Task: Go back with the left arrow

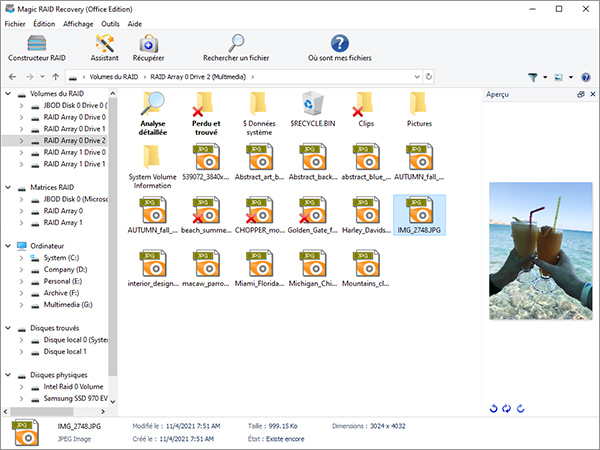Action: tap(12, 77)
